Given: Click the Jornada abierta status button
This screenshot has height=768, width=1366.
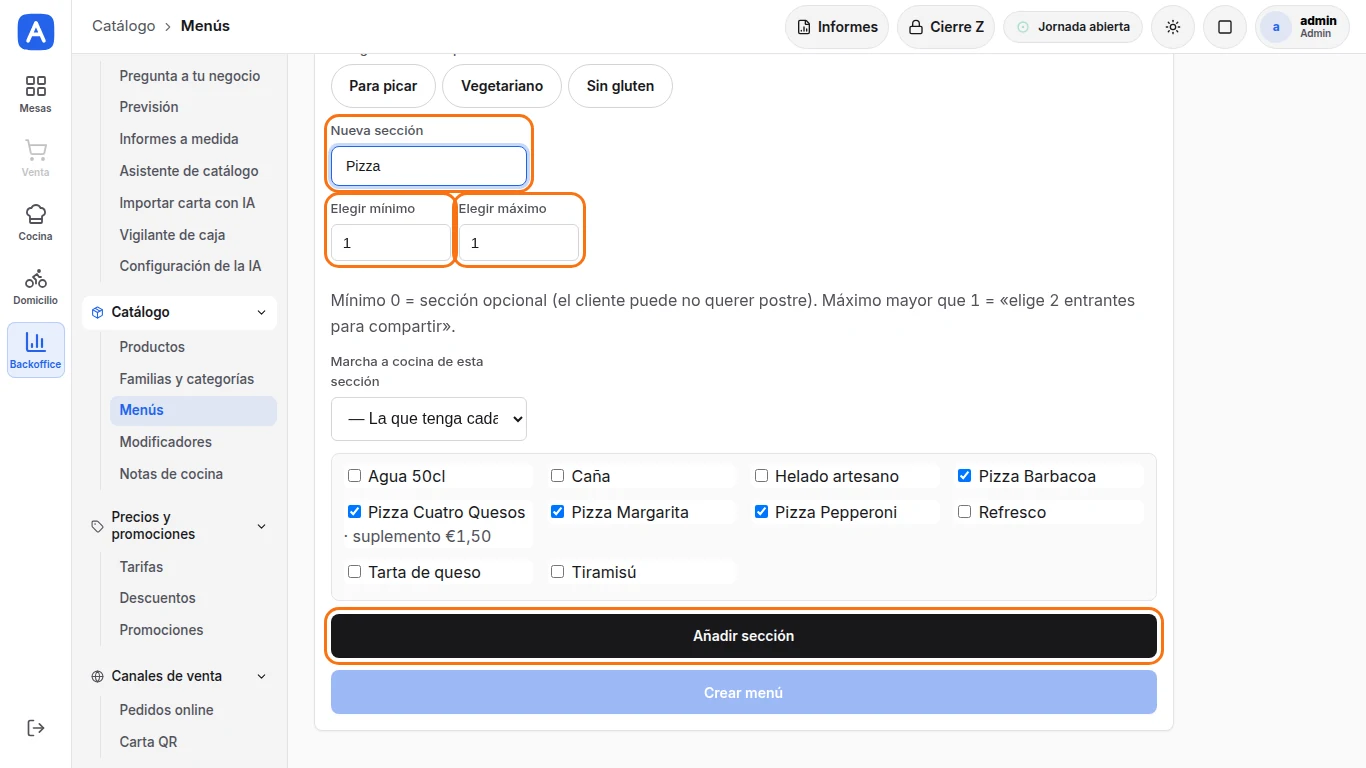Looking at the screenshot, I should (1073, 27).
